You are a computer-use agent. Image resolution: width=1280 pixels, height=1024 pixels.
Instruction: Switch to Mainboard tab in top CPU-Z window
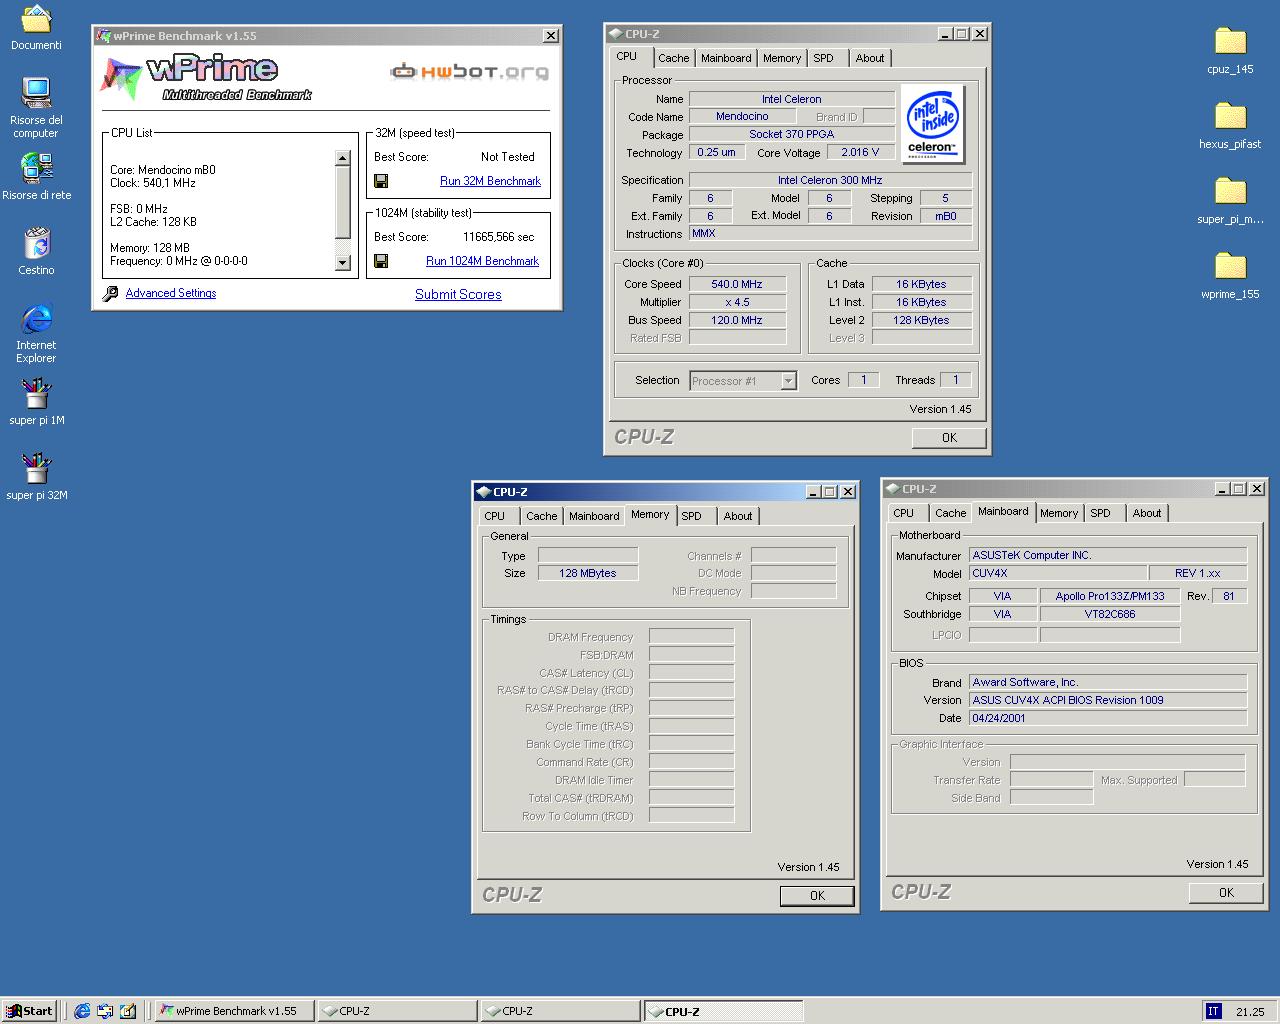[726, 58]
